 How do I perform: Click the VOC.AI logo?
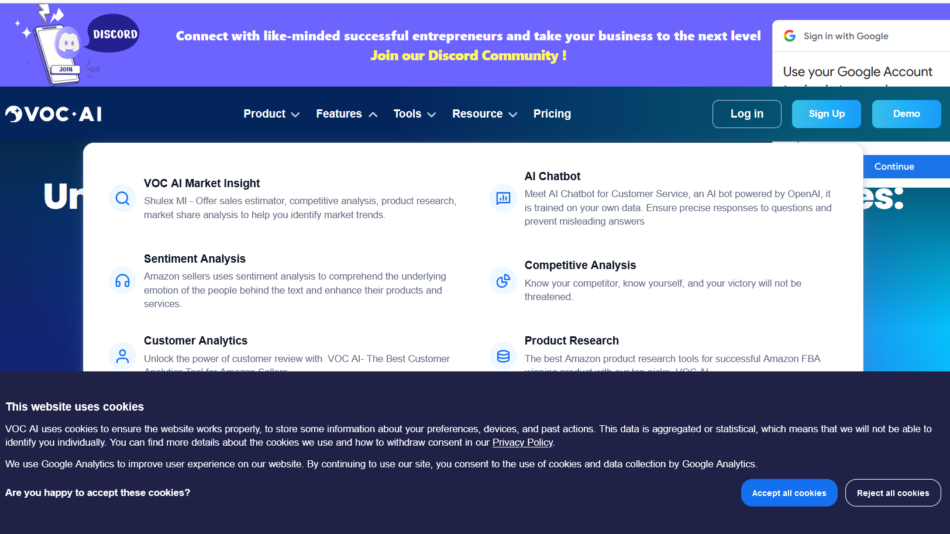tap(54, 114)
